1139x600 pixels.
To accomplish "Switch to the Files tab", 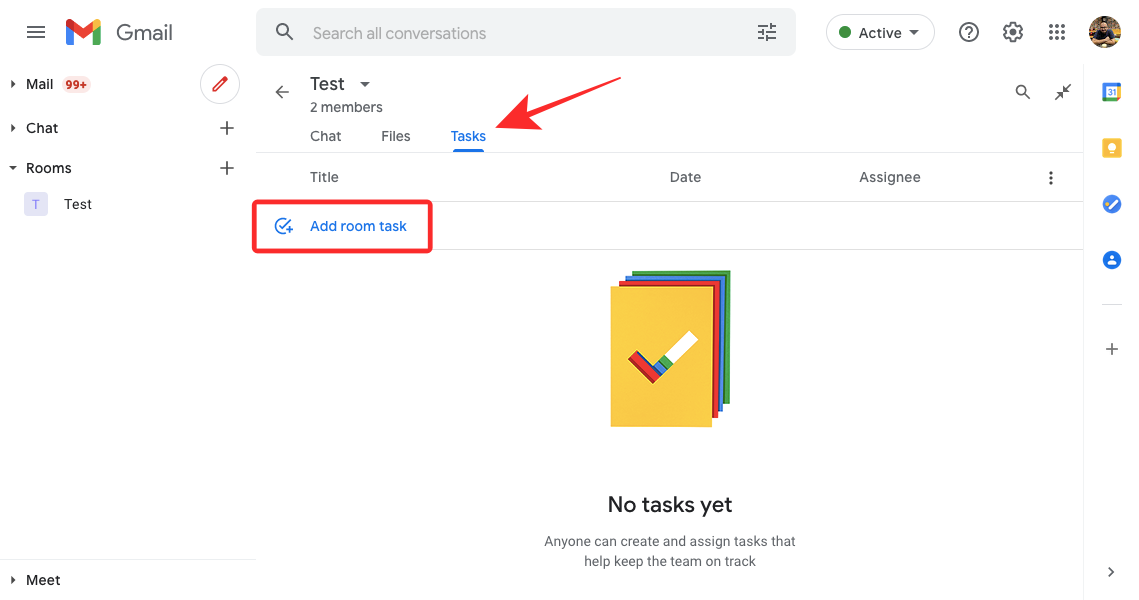I will (x=396, y=136).
